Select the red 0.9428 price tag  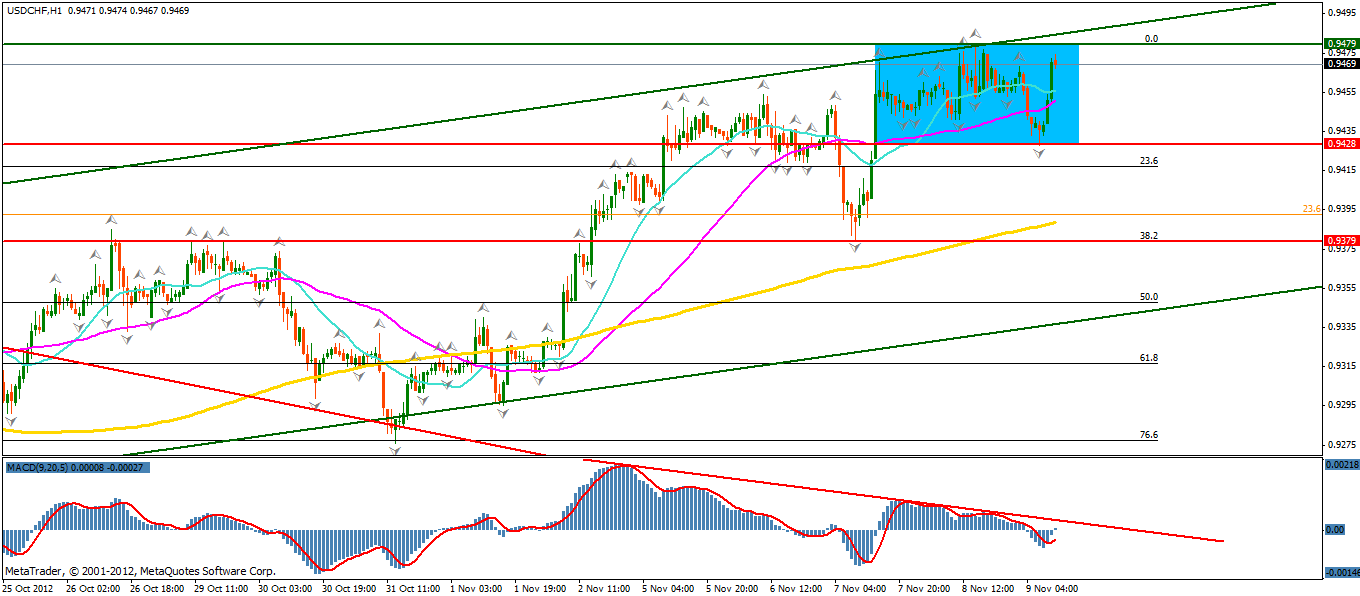click(x=1340, y=144)
